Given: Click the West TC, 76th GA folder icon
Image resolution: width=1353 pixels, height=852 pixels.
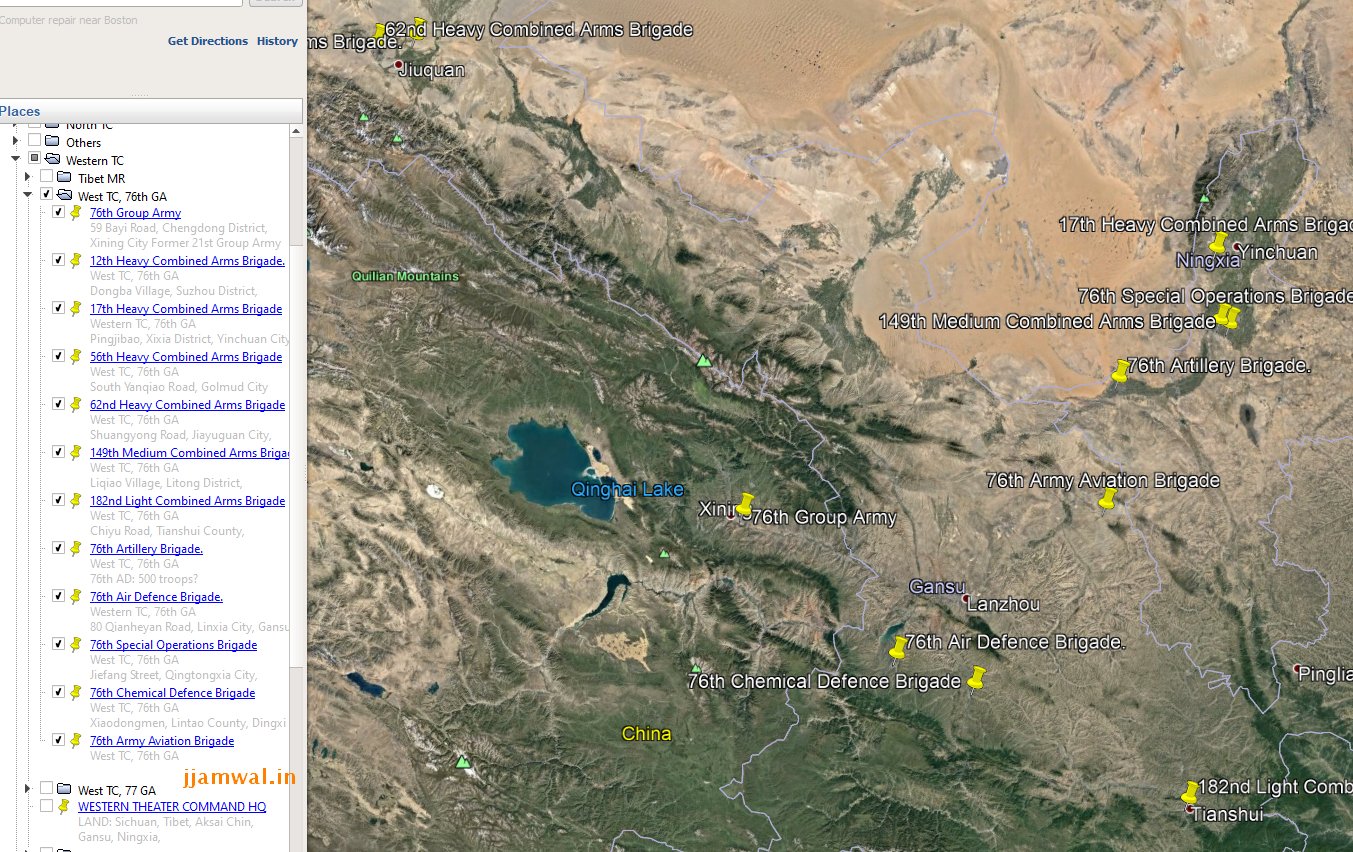Looking at the screenshot, I should point(64,196).
